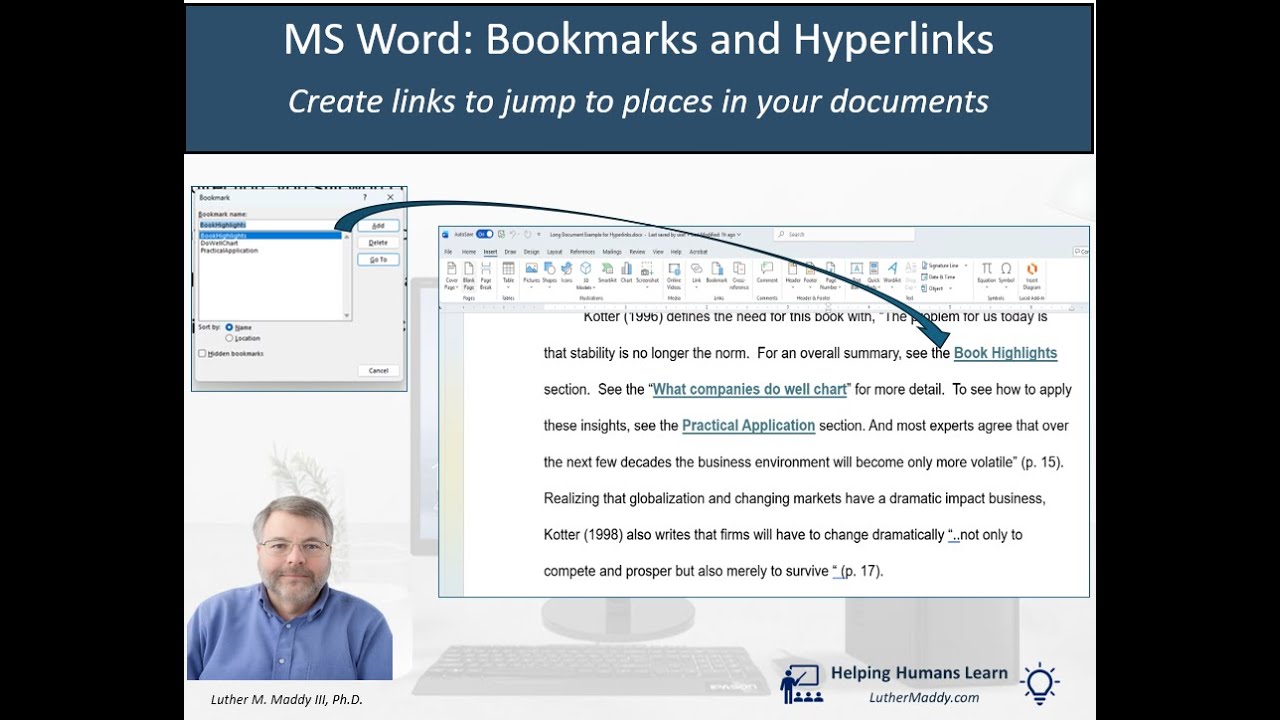Click the bookmark list scrollbar down arrow
The image size is (1280, 720).
tap(347, 315)
